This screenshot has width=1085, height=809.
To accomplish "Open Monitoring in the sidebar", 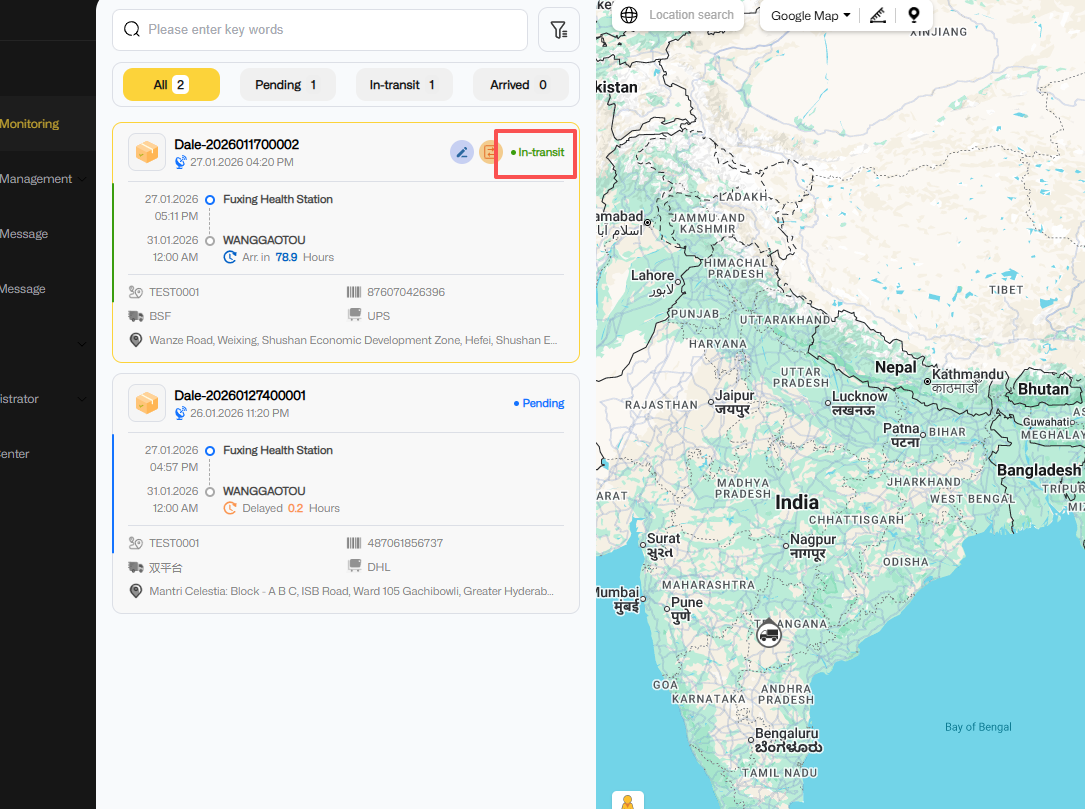I will coord(30,124).
